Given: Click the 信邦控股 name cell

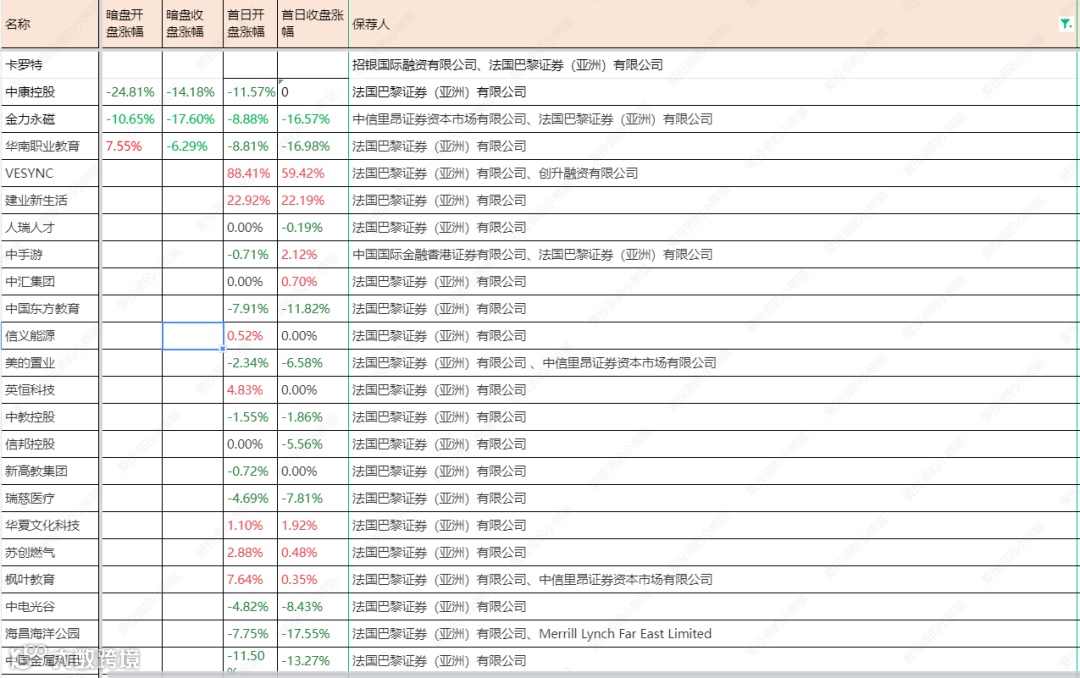Looking at the screenshot, I should 50,444.
